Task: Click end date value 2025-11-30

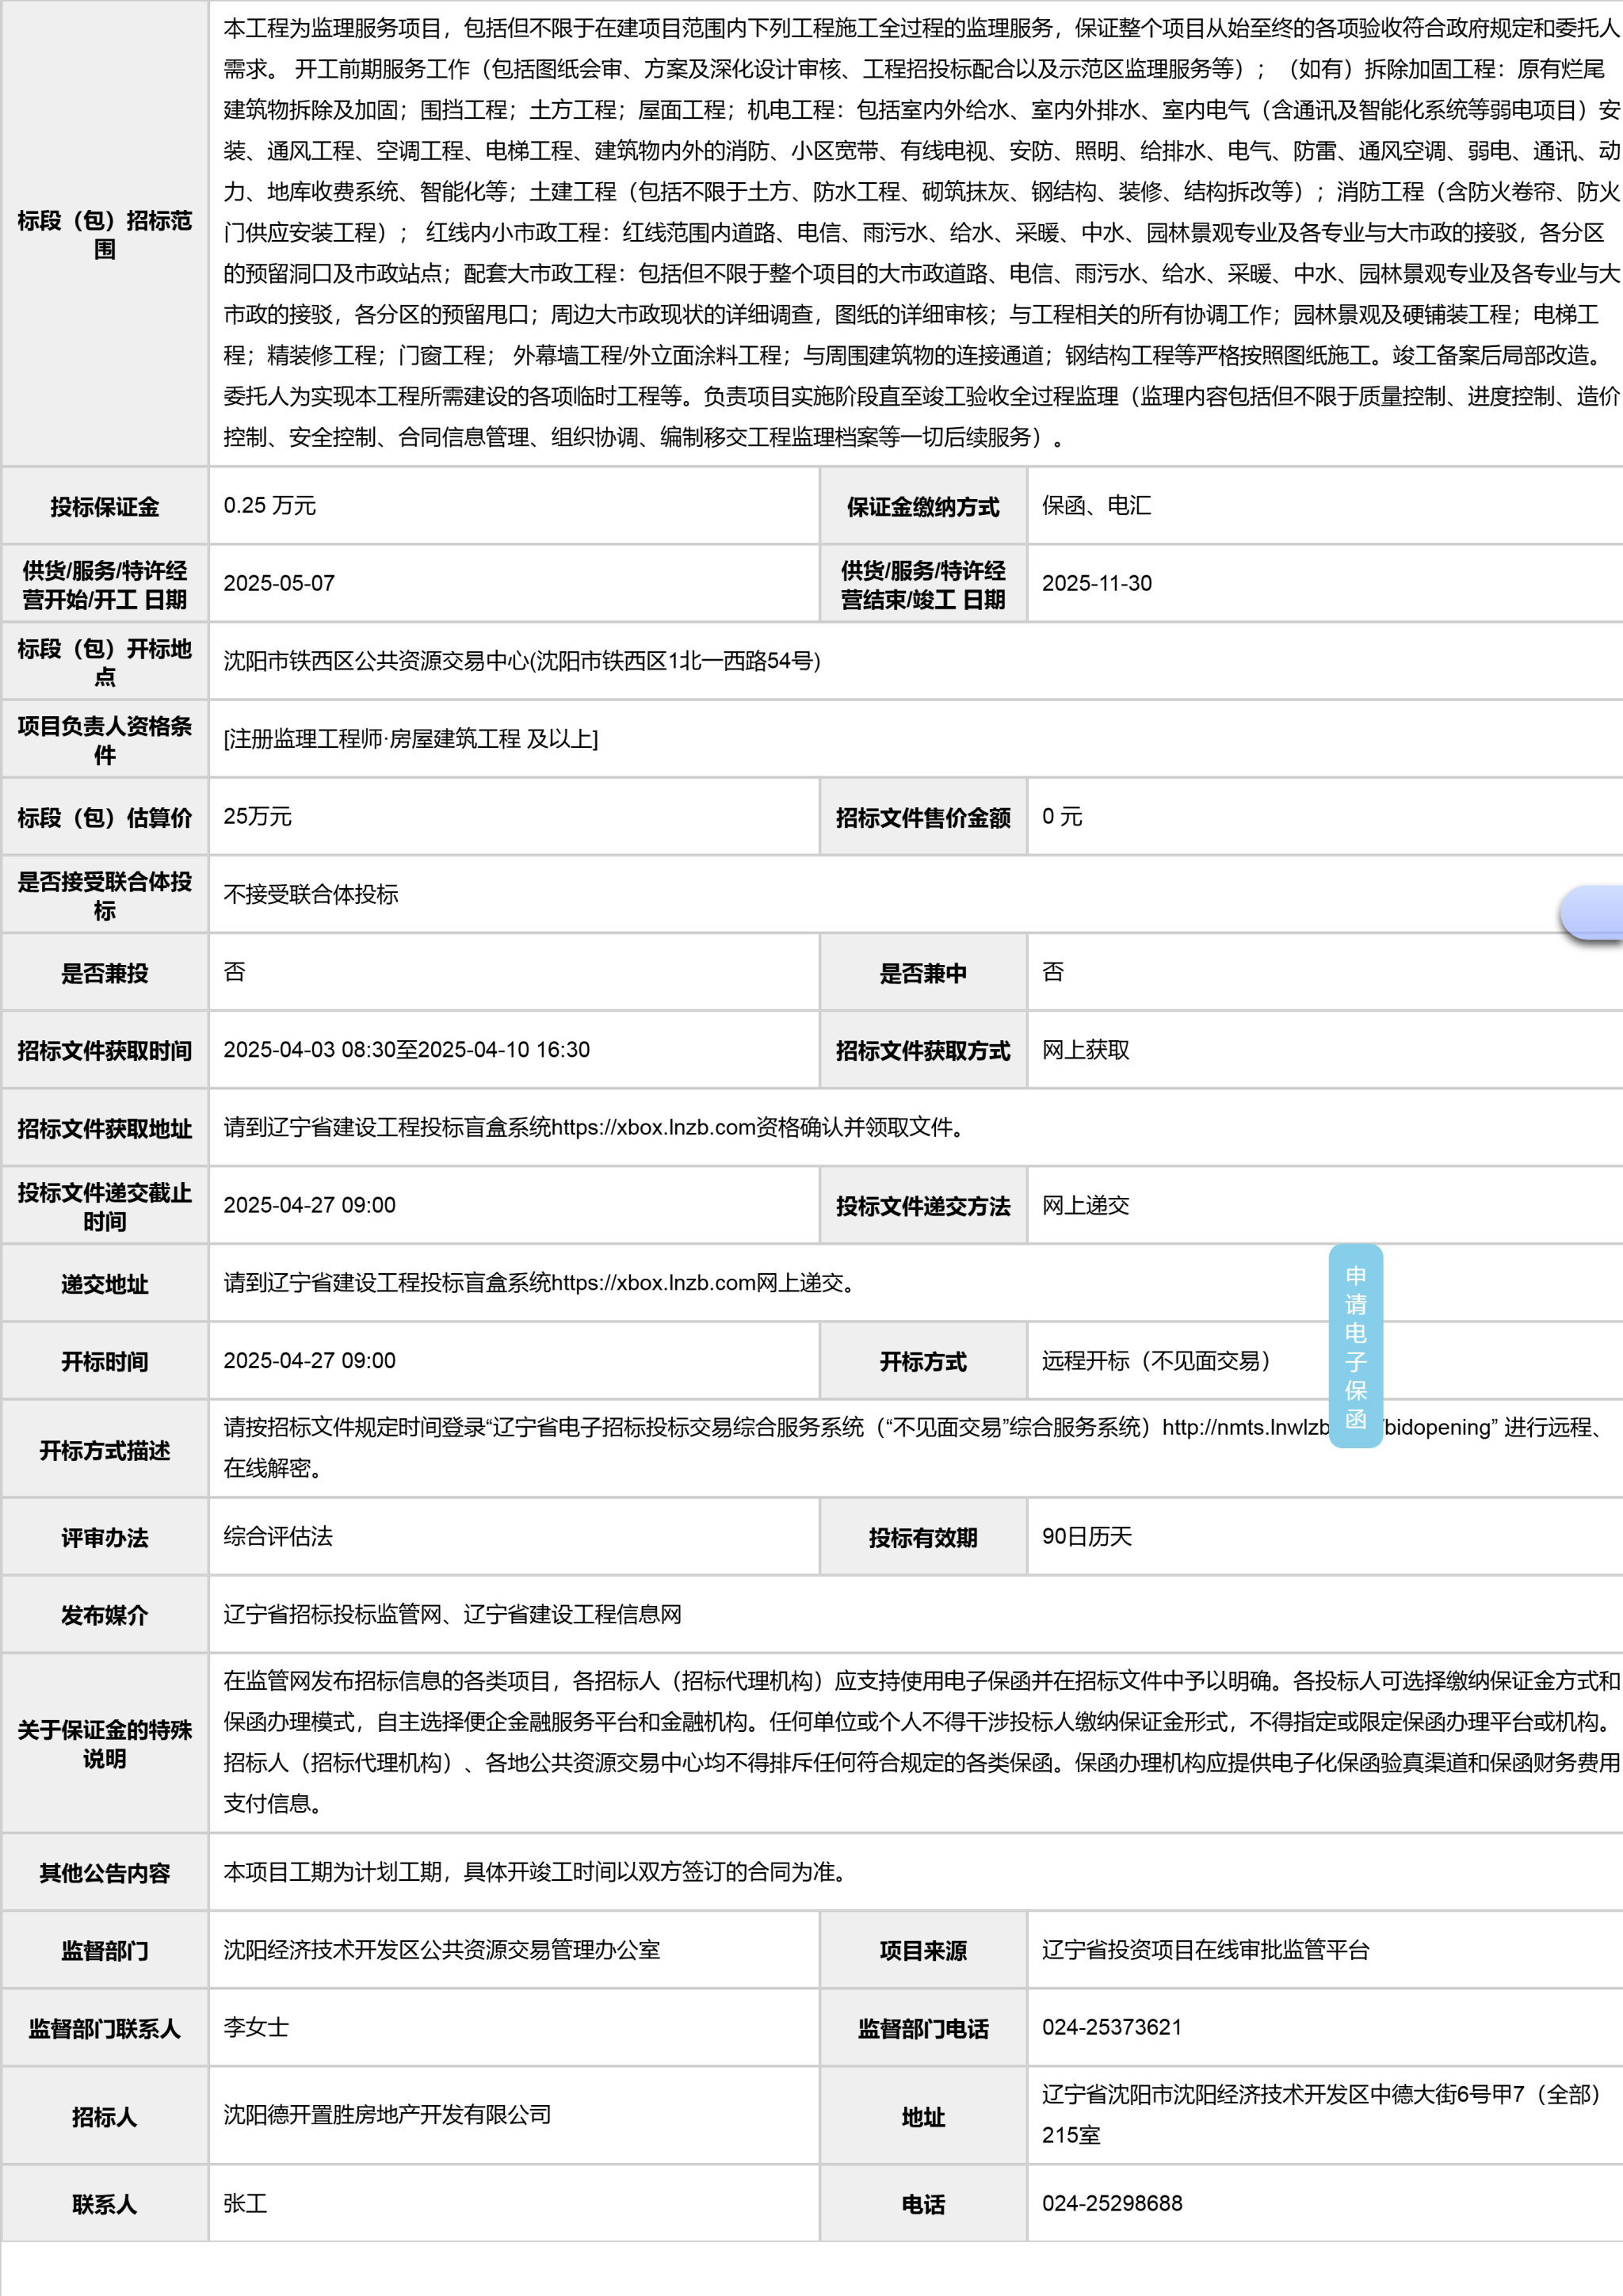Action: 1096,583
